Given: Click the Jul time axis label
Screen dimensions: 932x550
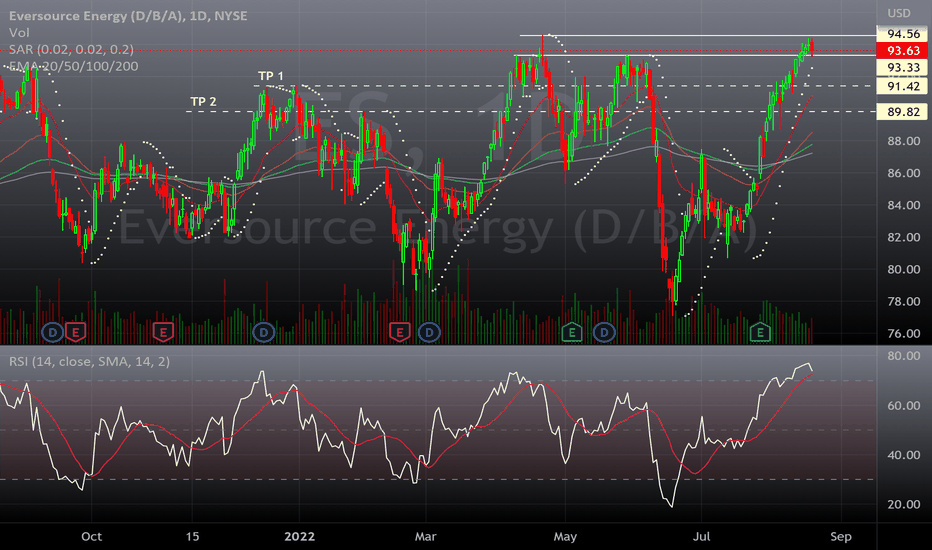Looking at the screenshot, I should (701, 536).
